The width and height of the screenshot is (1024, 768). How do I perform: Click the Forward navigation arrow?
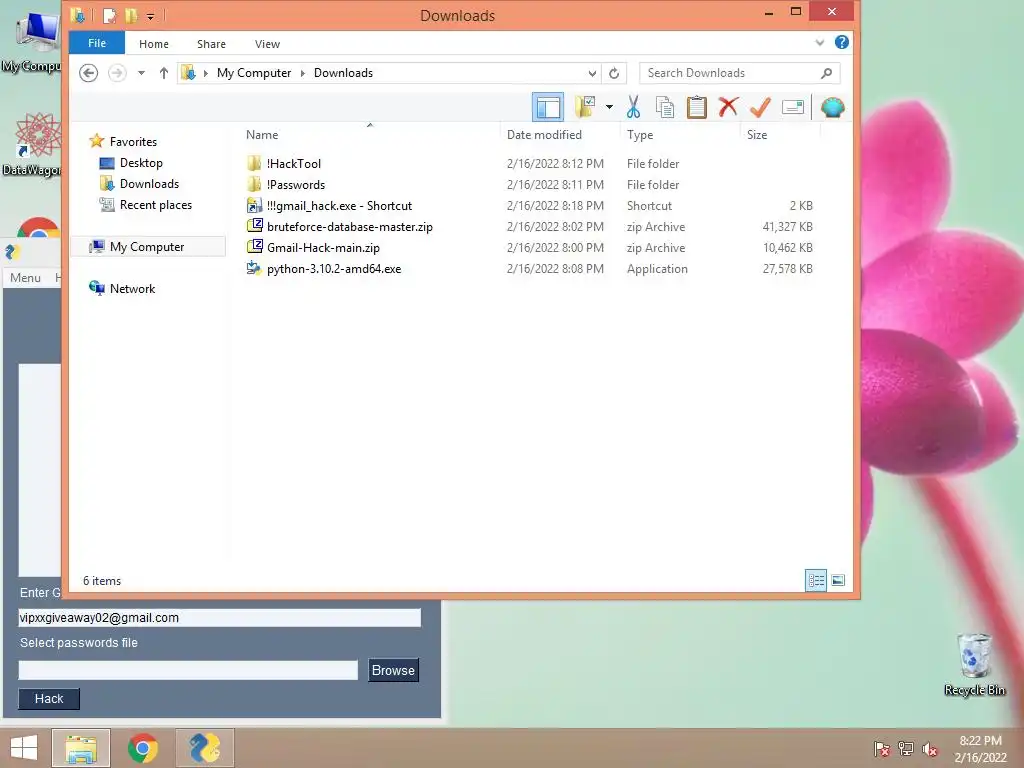(117, 72)
